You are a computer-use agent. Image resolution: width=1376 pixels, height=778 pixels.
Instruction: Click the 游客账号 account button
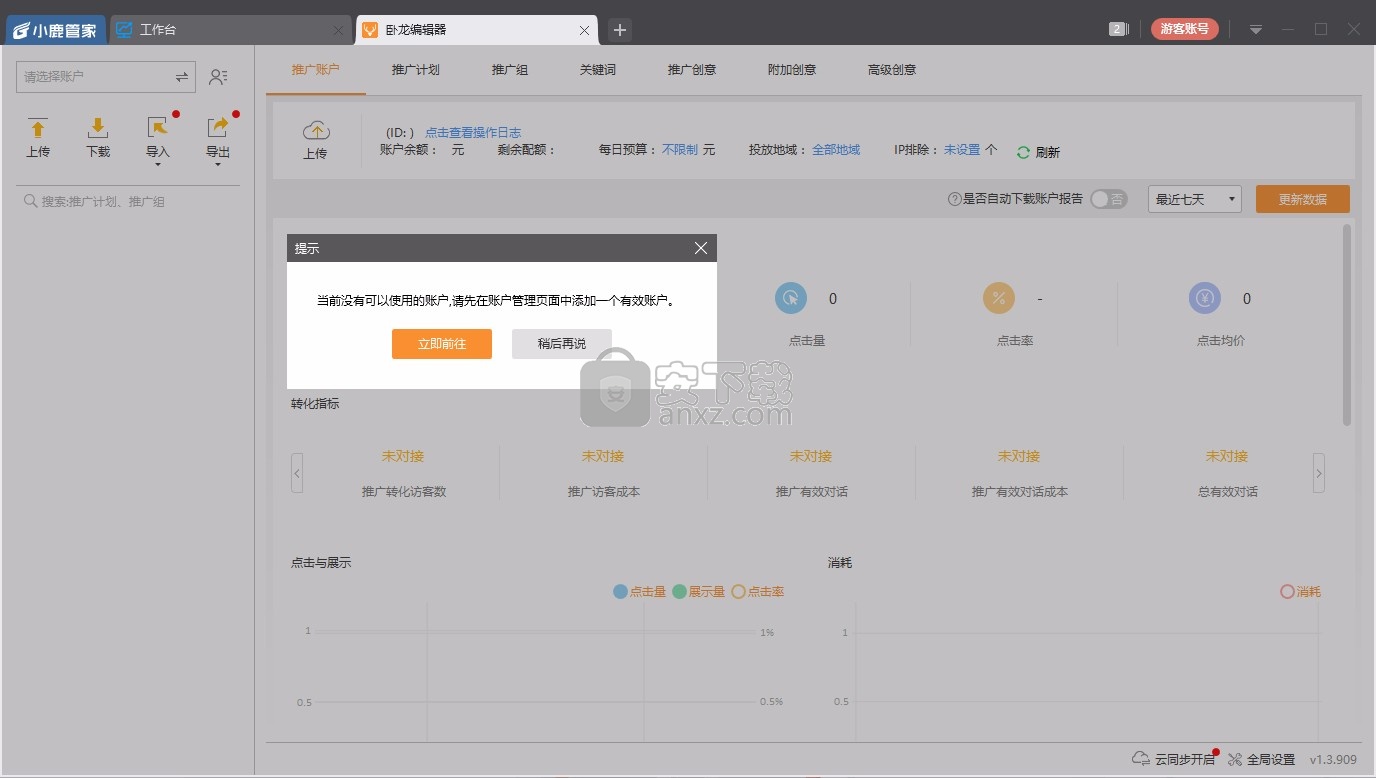coord(1185,29)
